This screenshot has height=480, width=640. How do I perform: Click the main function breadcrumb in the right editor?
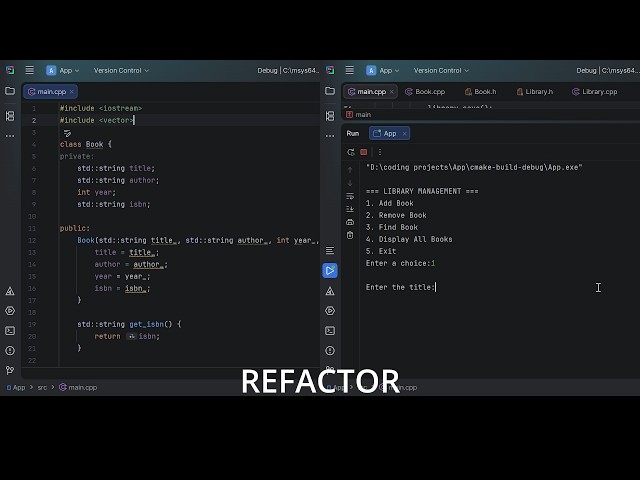(359, 115)
